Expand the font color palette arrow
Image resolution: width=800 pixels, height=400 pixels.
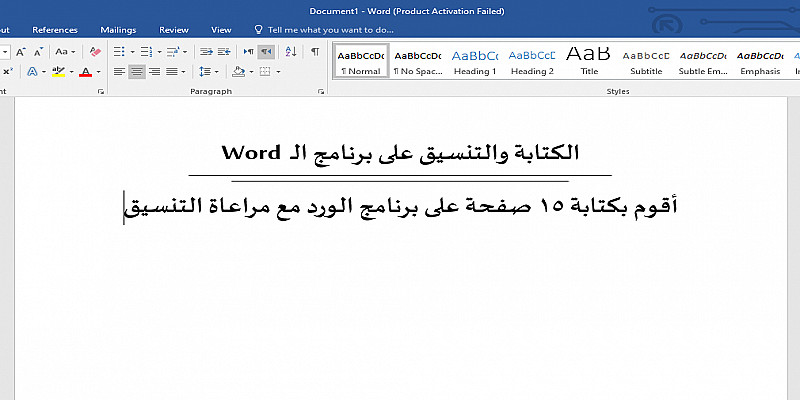pos(98,72)
